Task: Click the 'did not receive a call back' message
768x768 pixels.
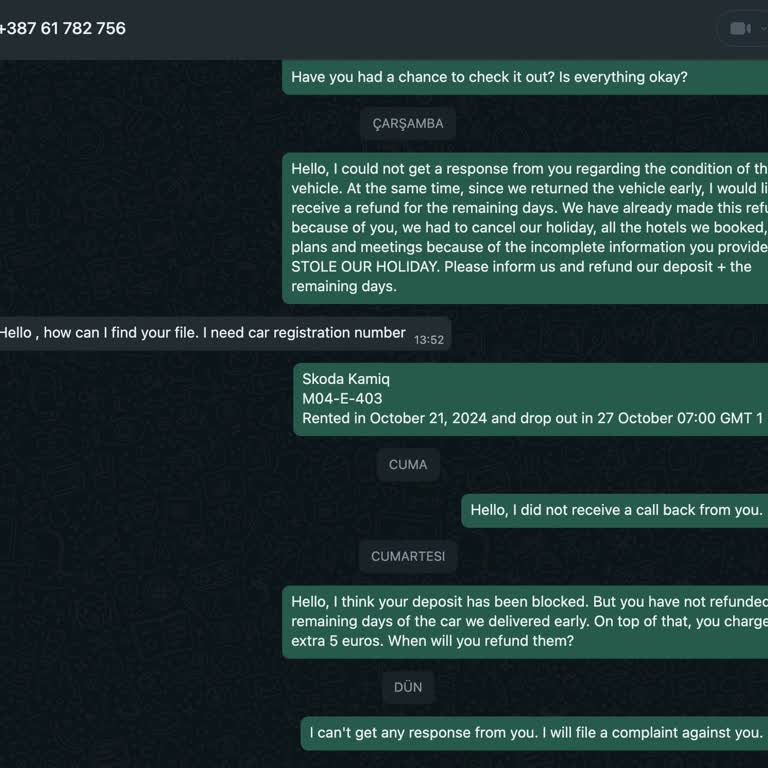Action: pos(615,510)
